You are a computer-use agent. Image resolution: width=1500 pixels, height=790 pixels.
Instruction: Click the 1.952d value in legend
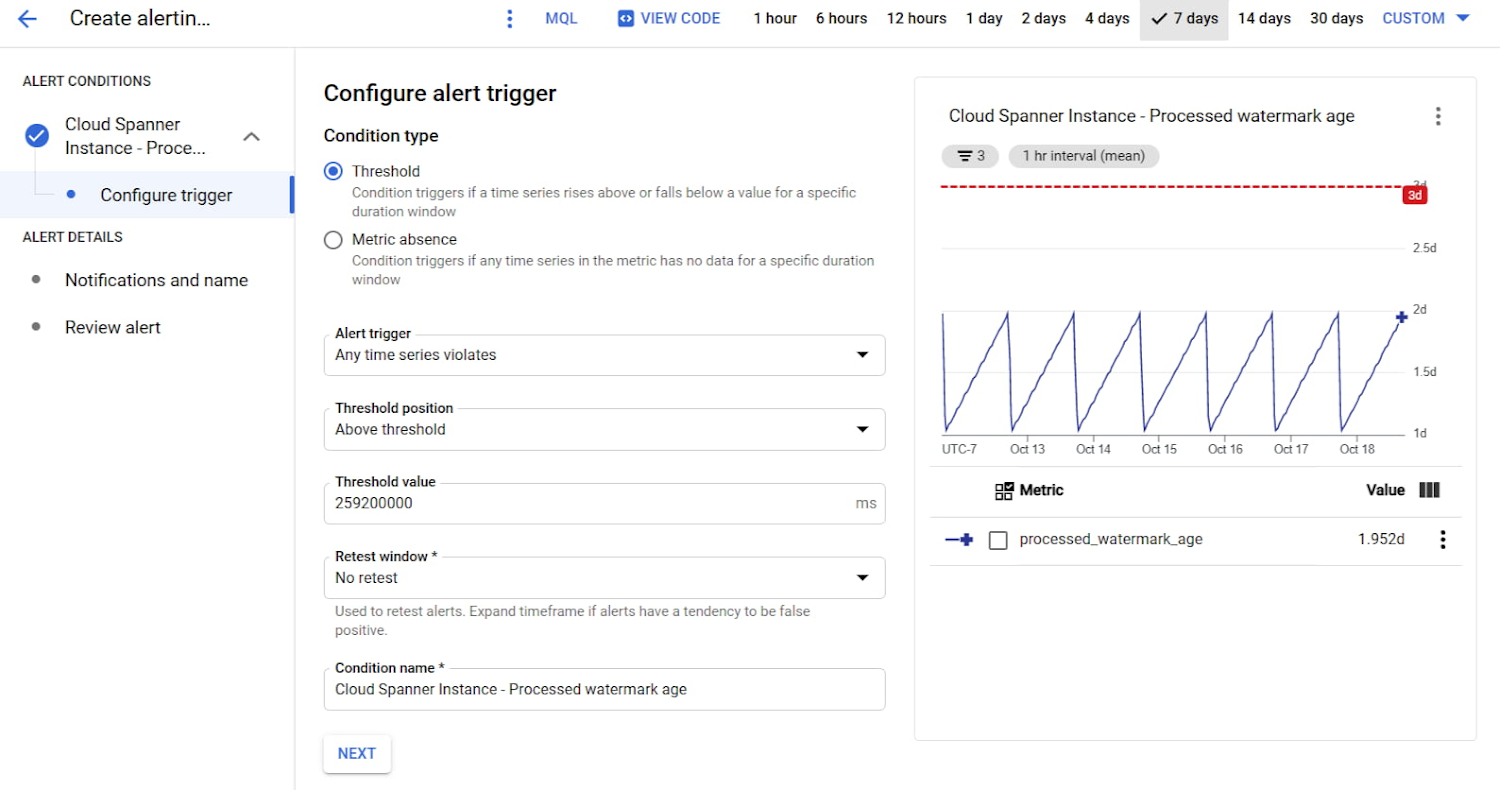[1381, 540]
